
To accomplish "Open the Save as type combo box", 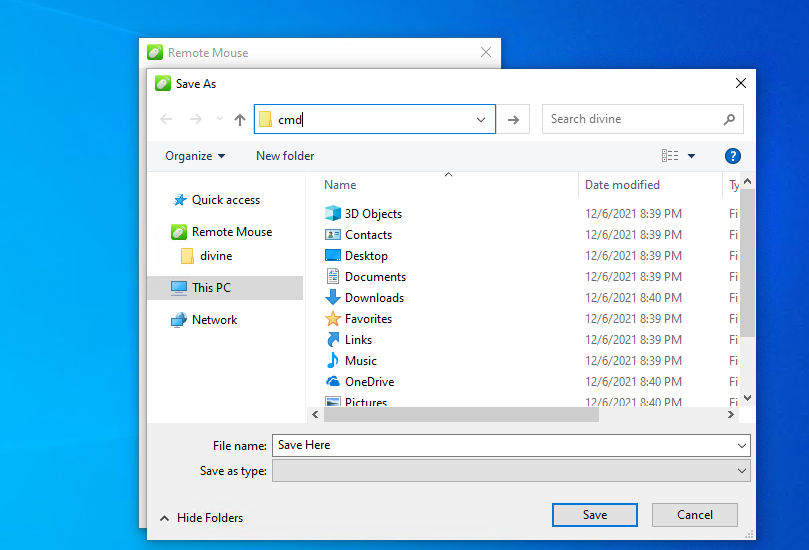I will (x=510, y=470).
